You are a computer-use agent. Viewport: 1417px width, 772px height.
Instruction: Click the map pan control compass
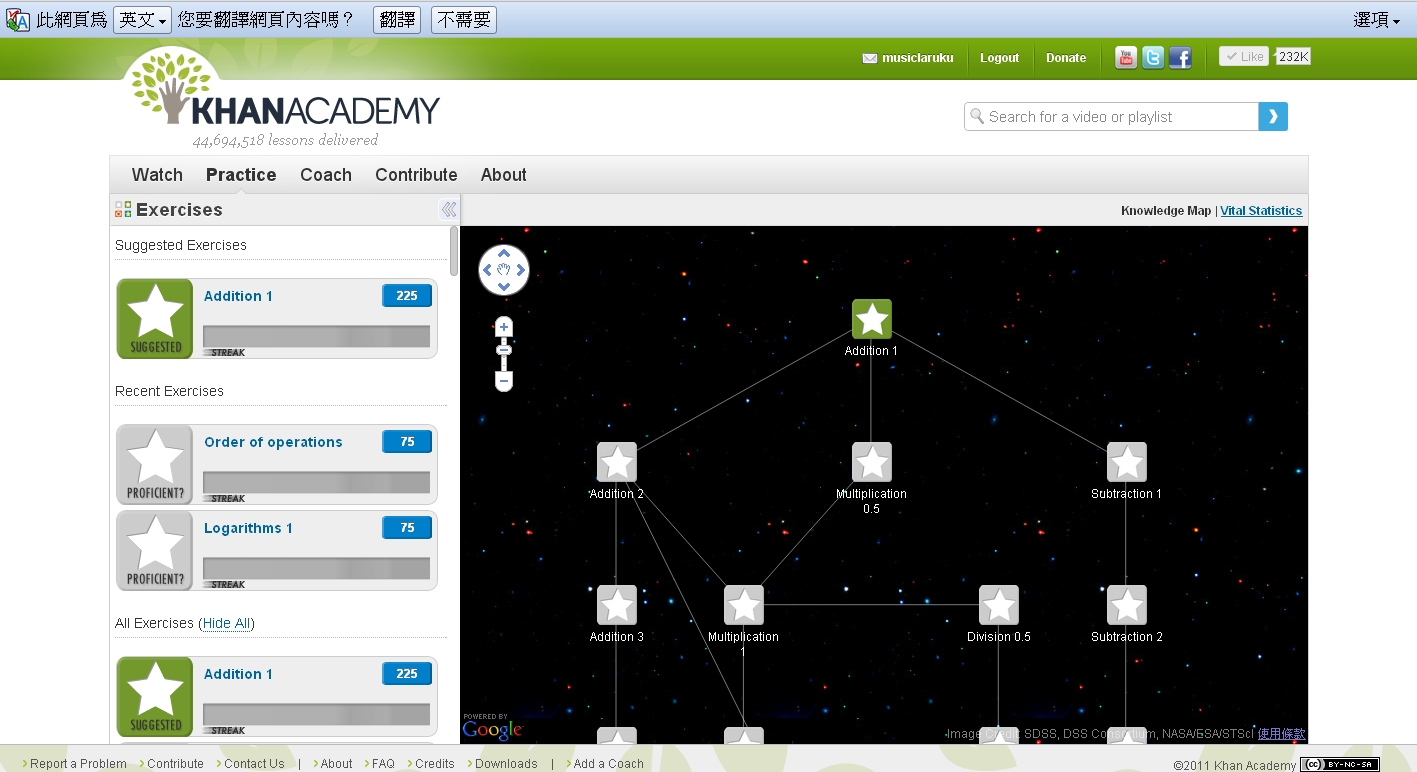coord(504,270)
